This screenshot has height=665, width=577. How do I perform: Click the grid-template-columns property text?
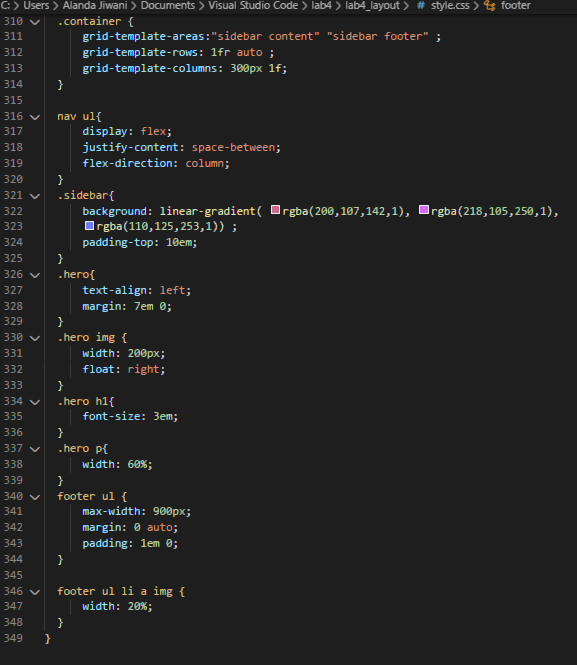[150, 68]
